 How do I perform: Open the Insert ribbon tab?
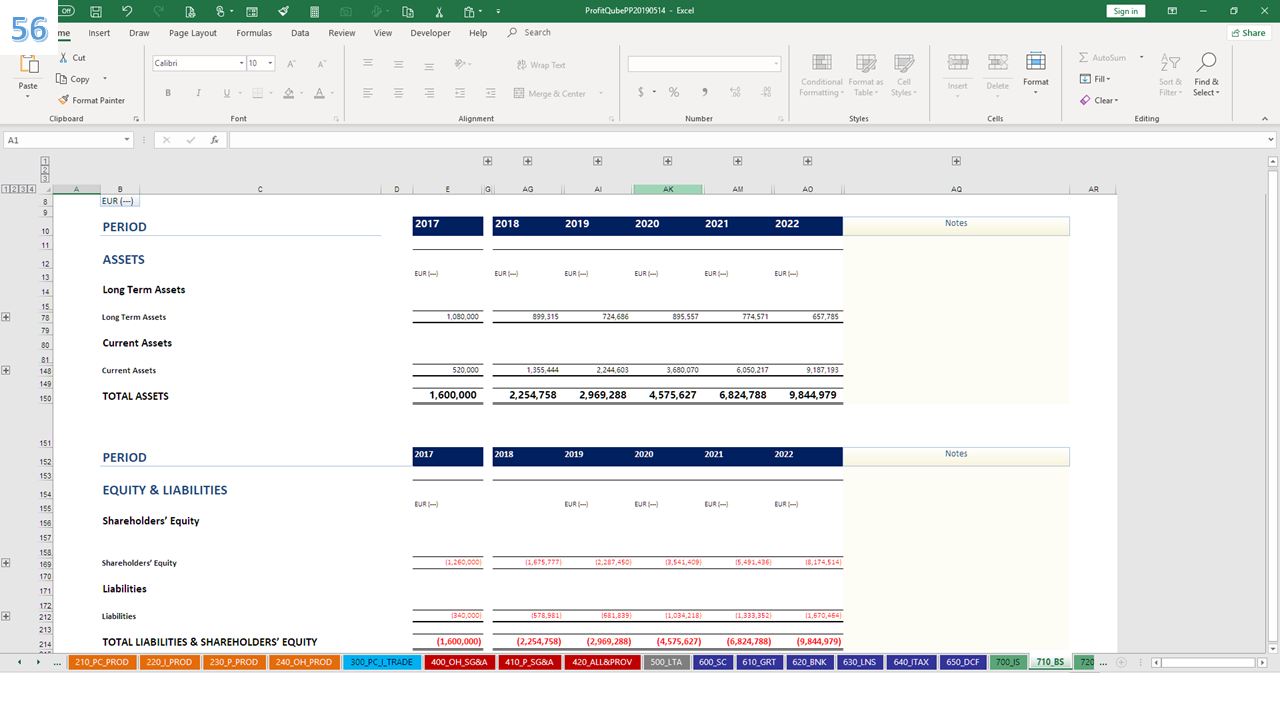(x=99, y=33)
